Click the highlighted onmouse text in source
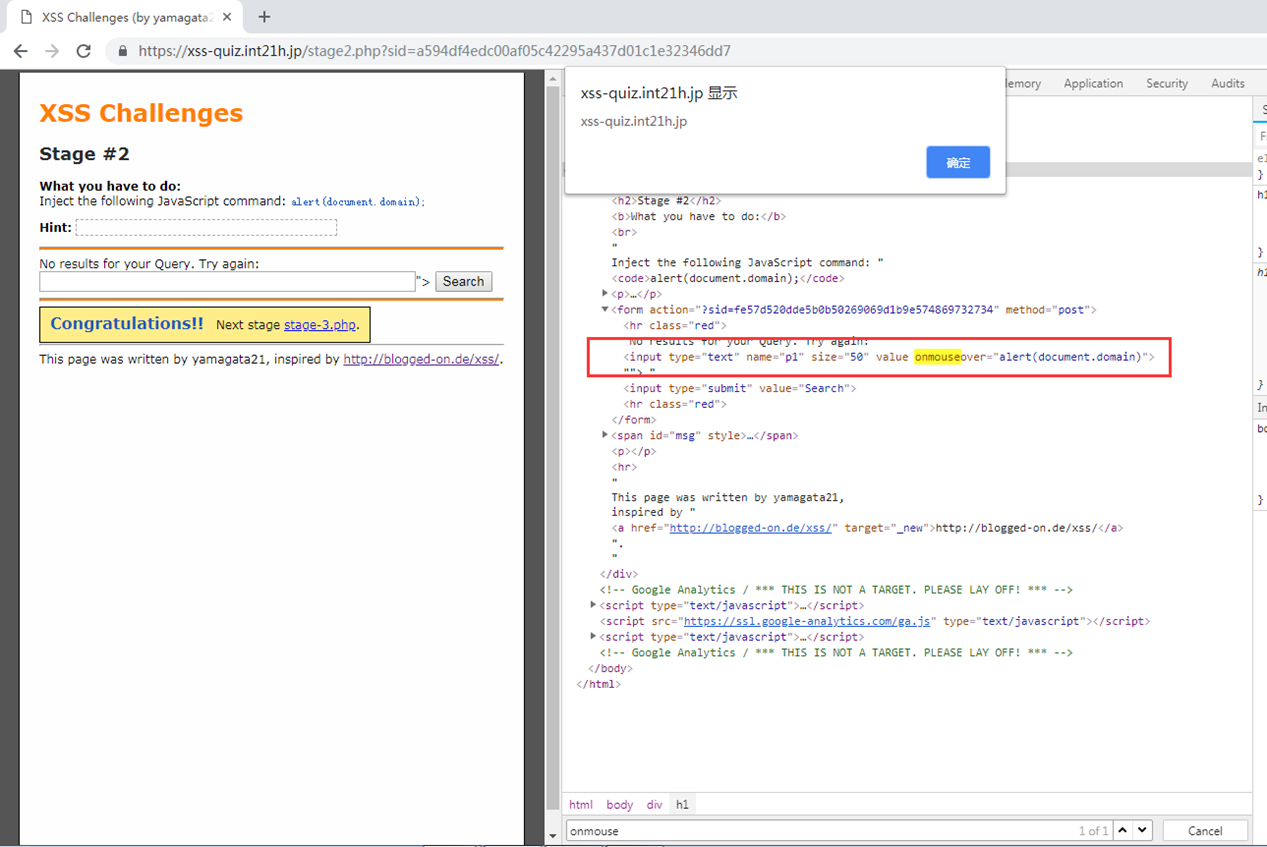 (x=937, y=357)
